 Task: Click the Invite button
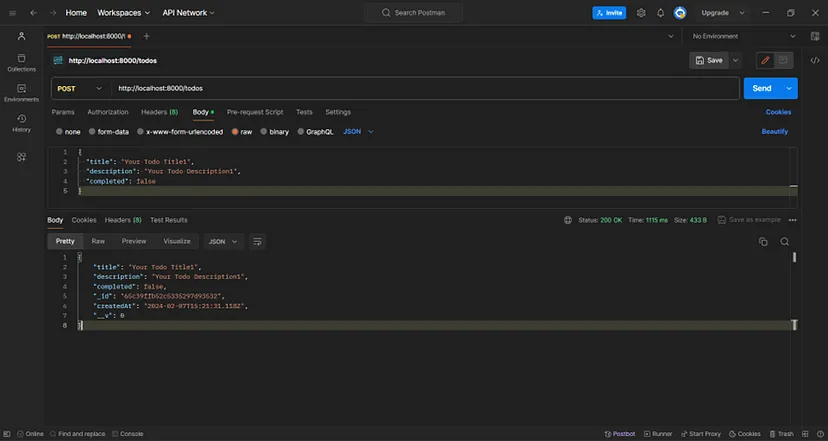point(609,13)
